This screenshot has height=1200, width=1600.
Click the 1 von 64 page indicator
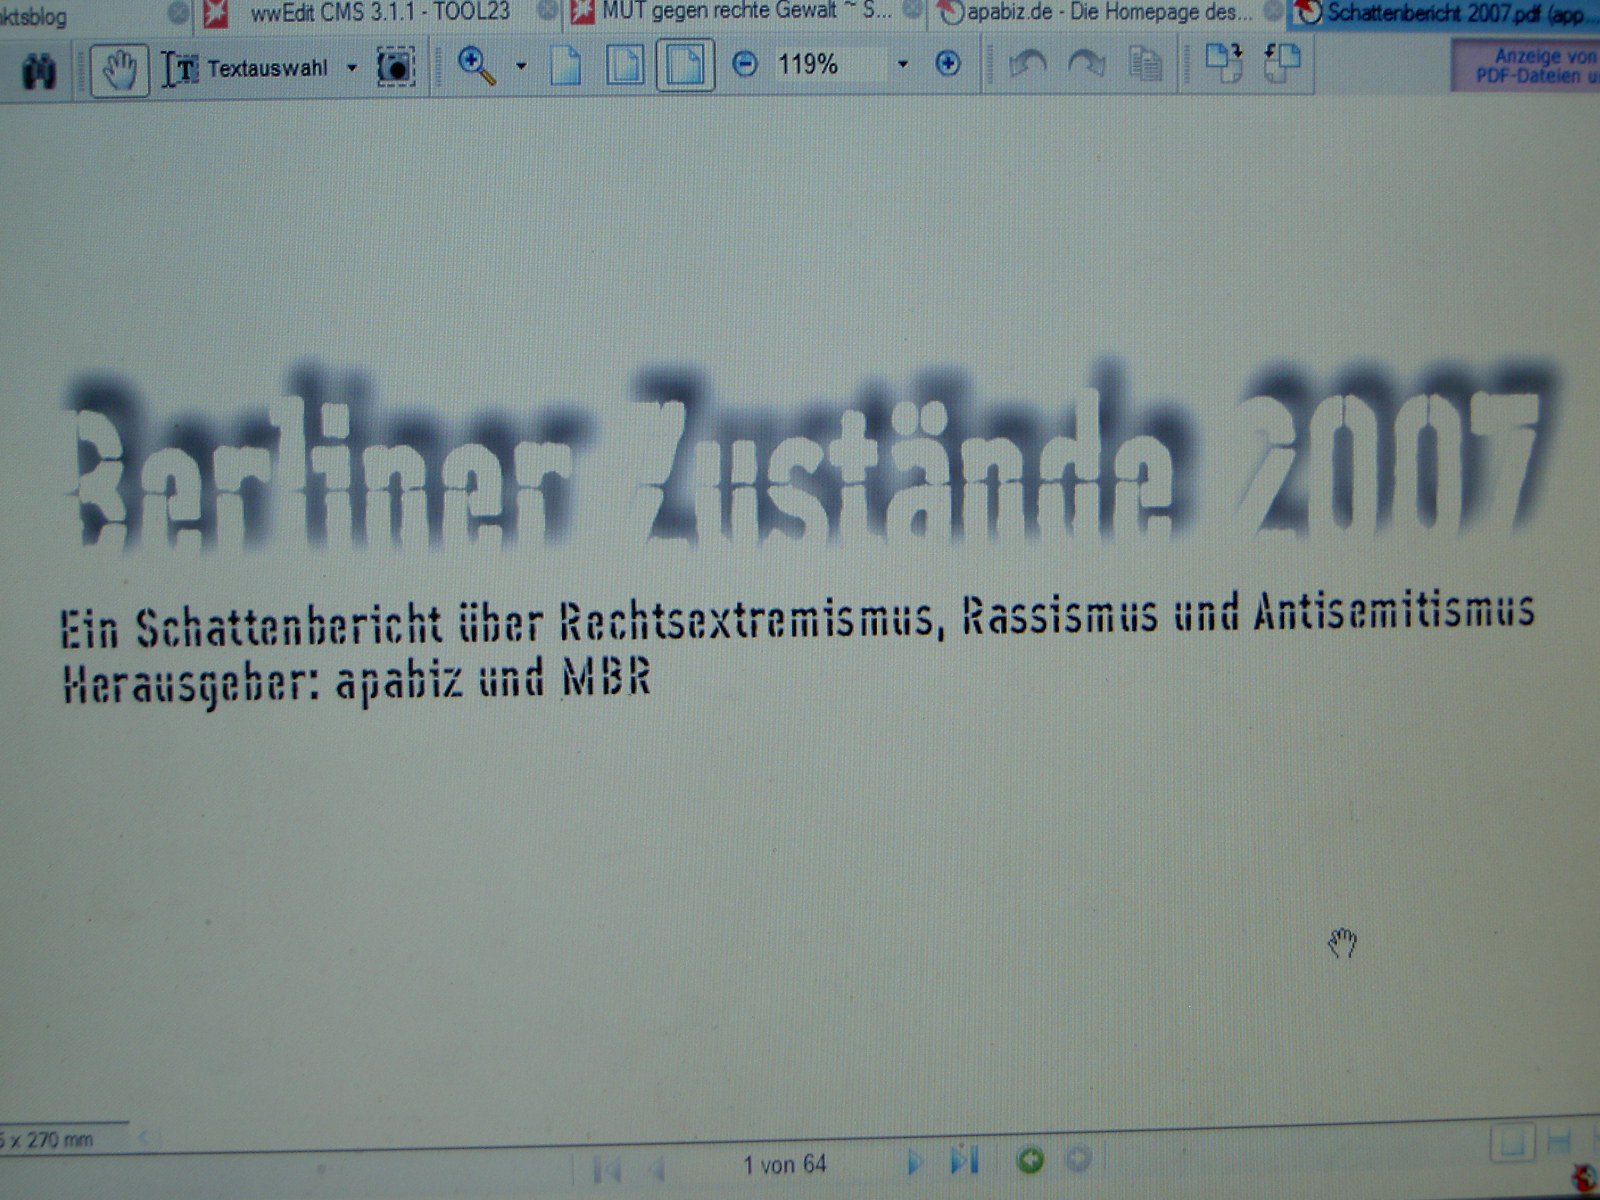pyautogui.click(x=785, y=1164)
